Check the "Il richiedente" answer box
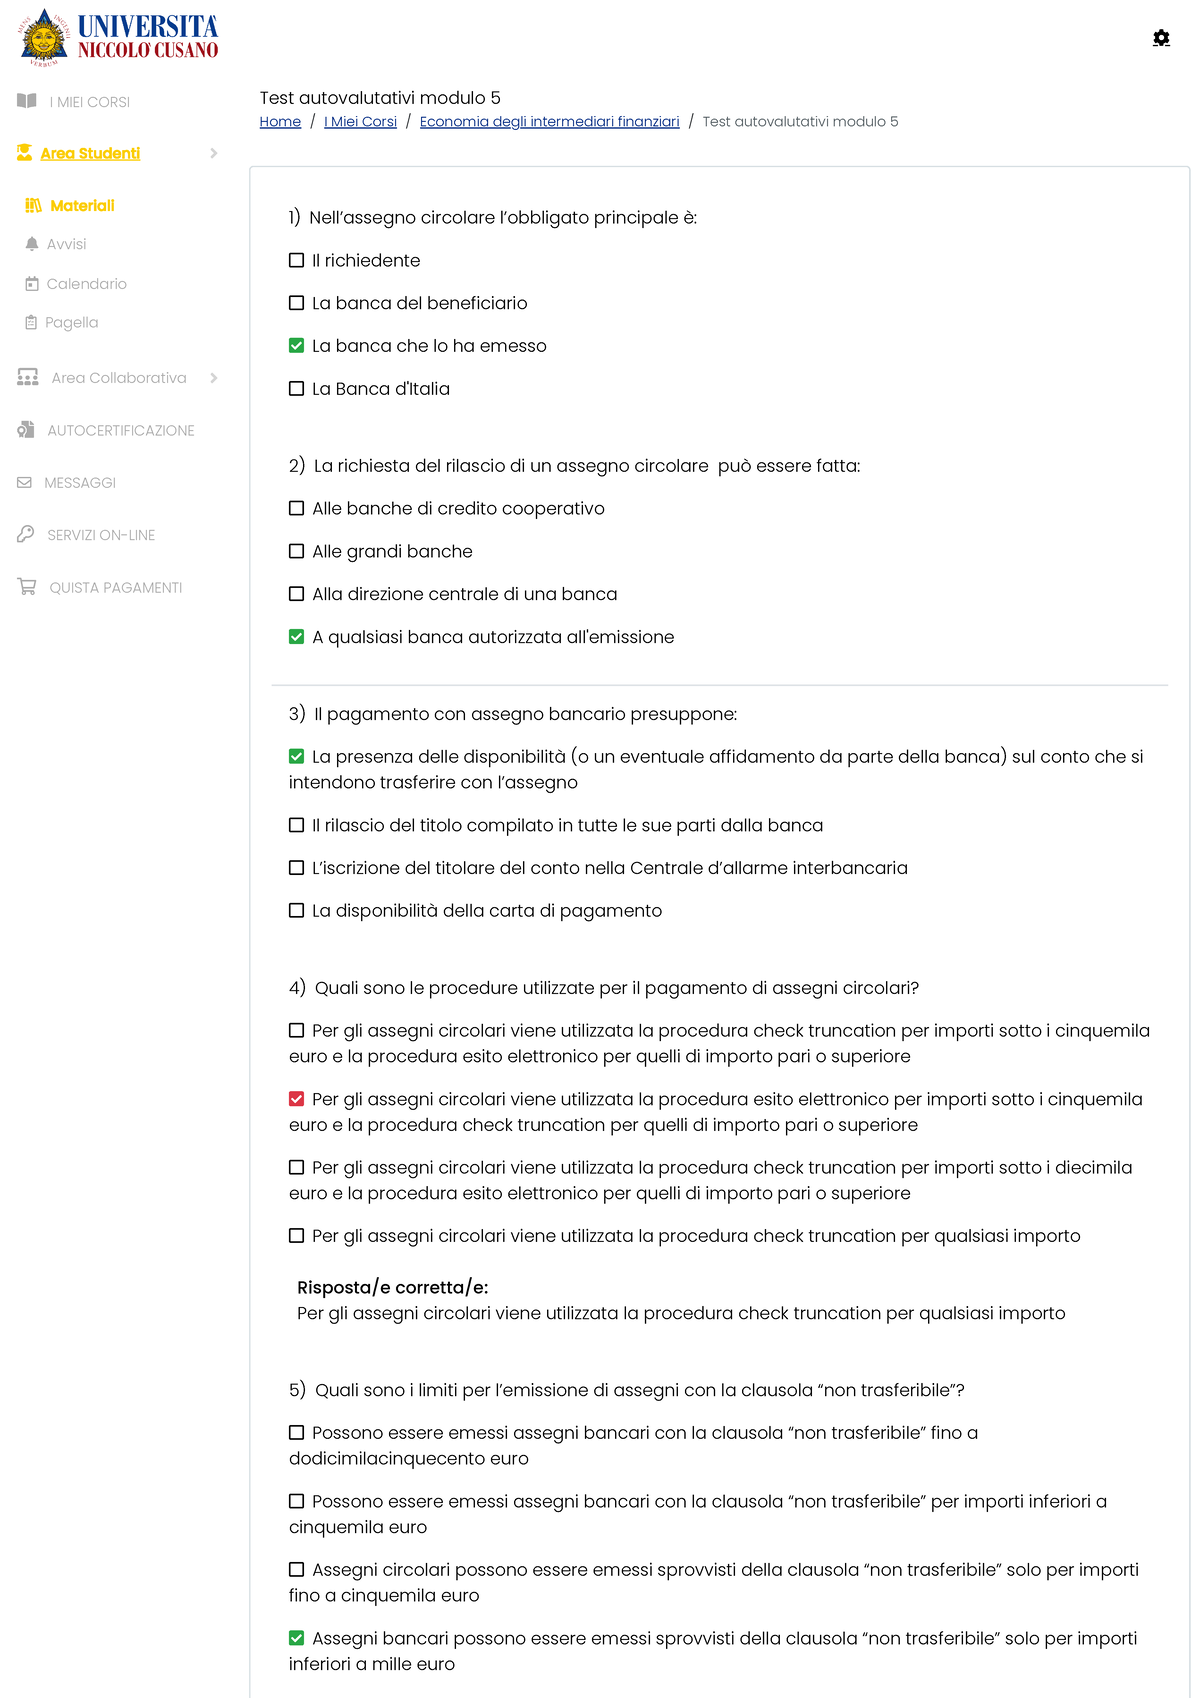 point(297,260)
